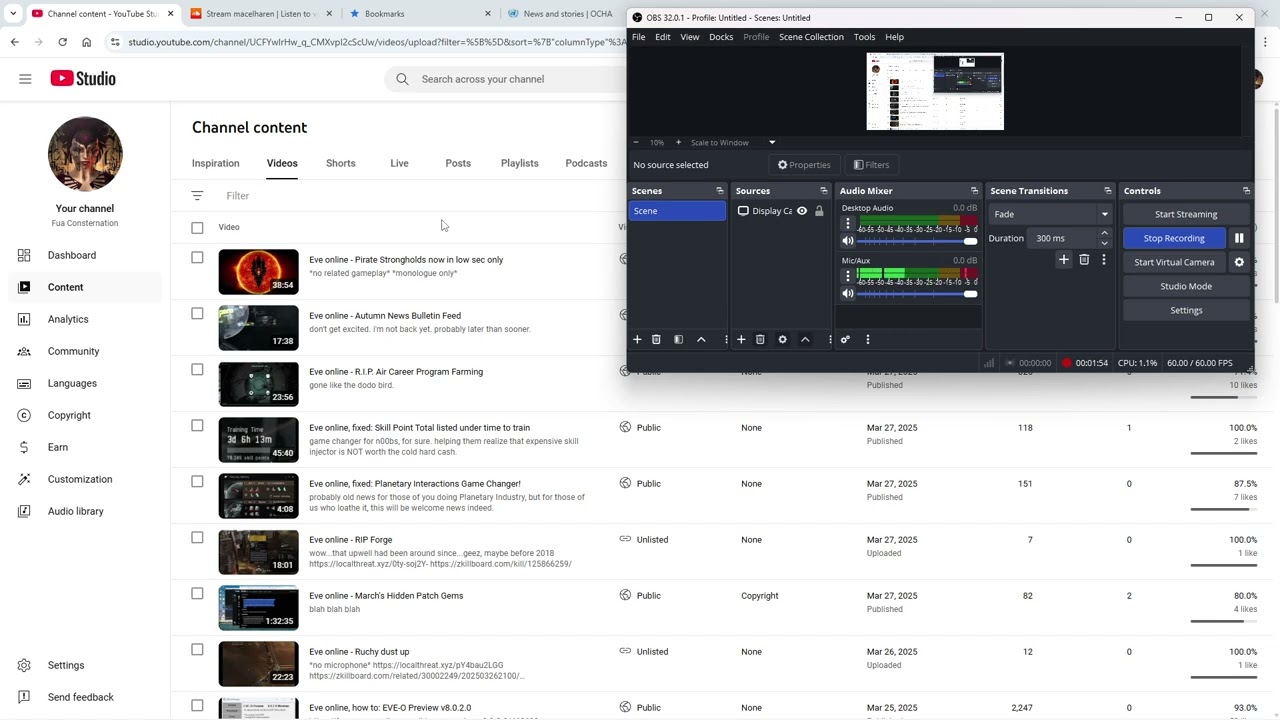Open Dashboard in YouTube Studio sidebar
This screenshot has width=1280, height=720.
tap(72, 255)
